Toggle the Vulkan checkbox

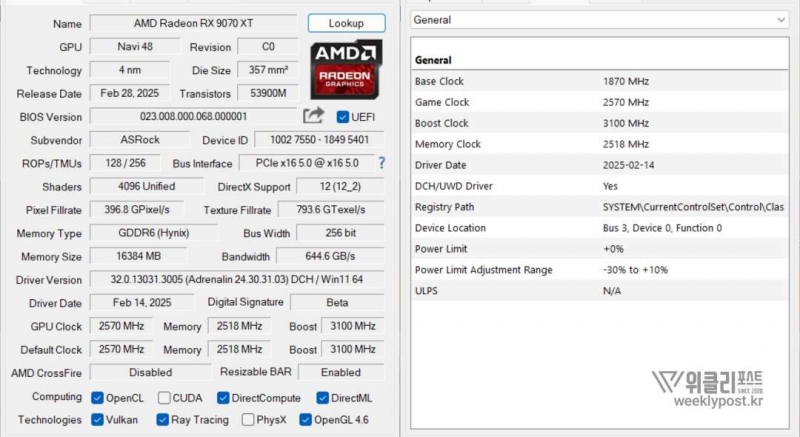[97, 420]
